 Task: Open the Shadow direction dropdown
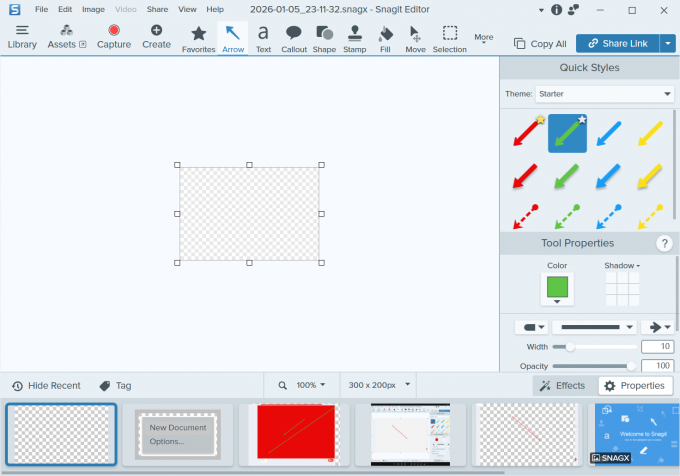[x=622, y=265]
